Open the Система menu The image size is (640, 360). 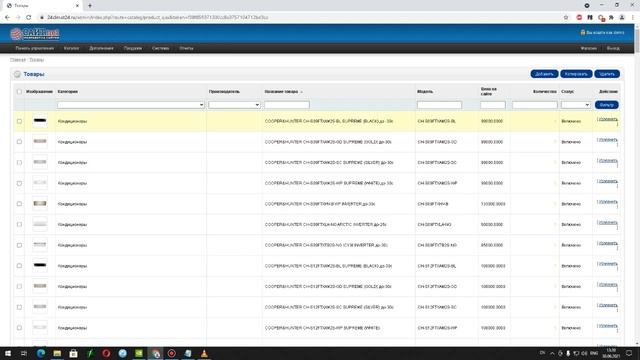[x=160, y=48]
